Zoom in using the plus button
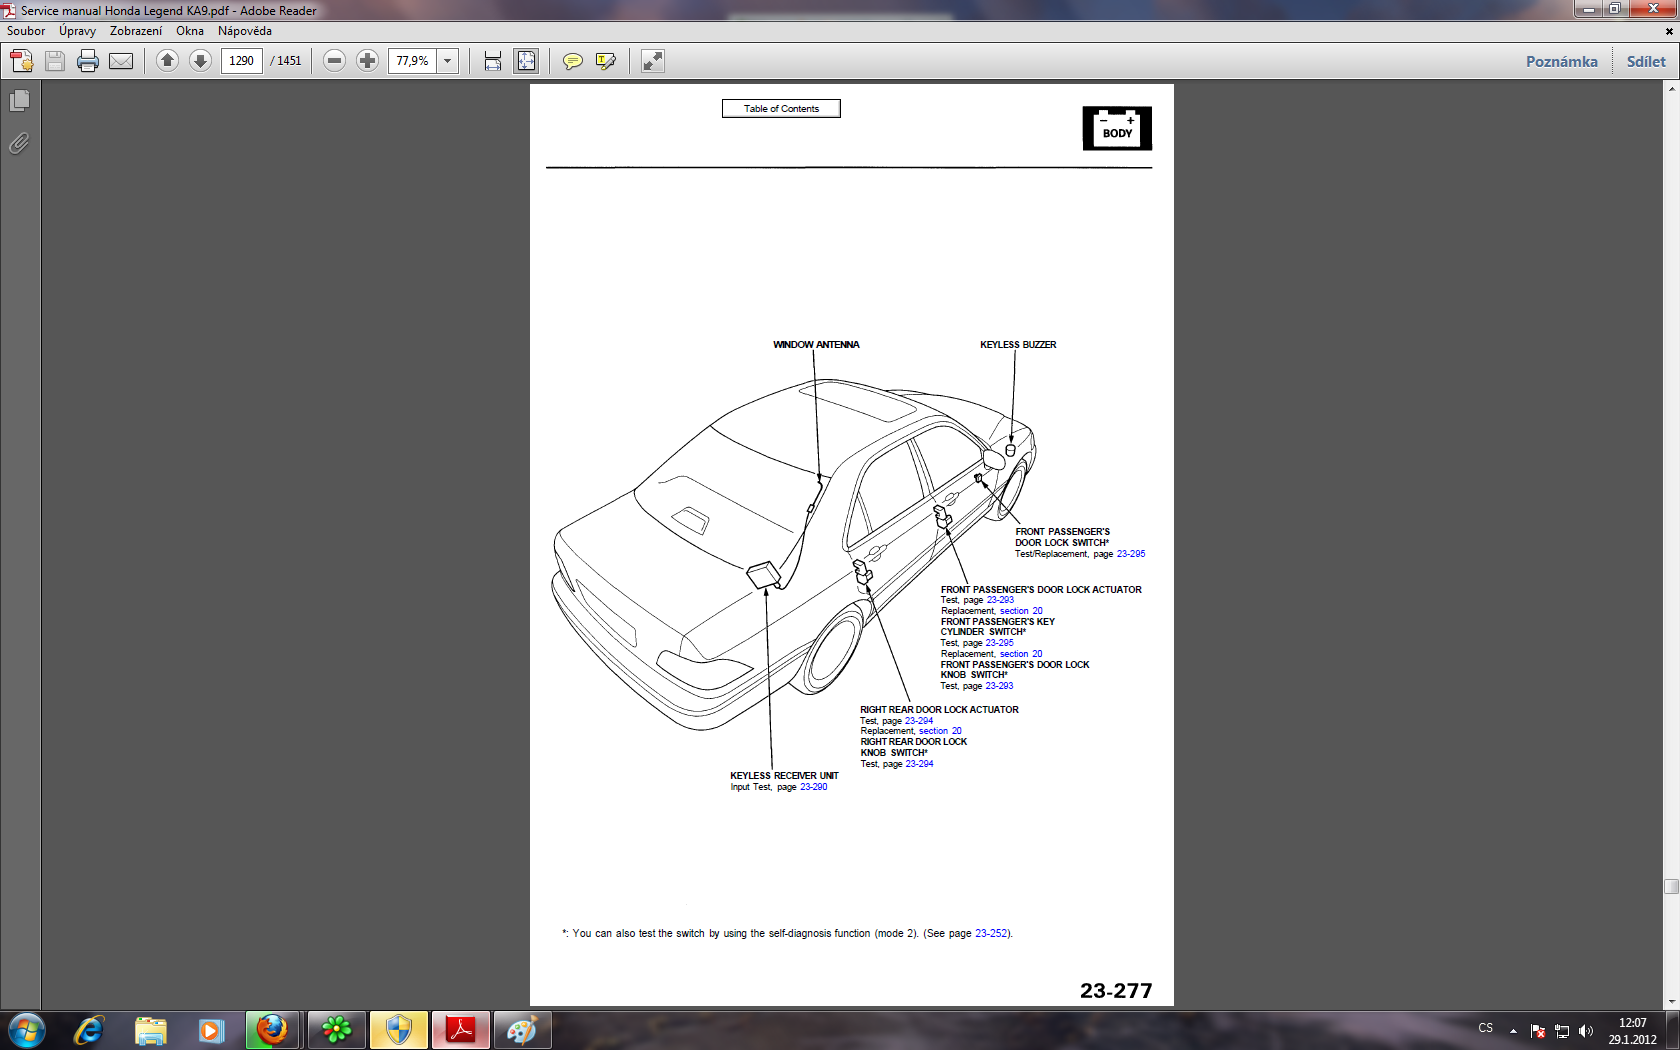1680x1050 pixels. pos(368,61)
